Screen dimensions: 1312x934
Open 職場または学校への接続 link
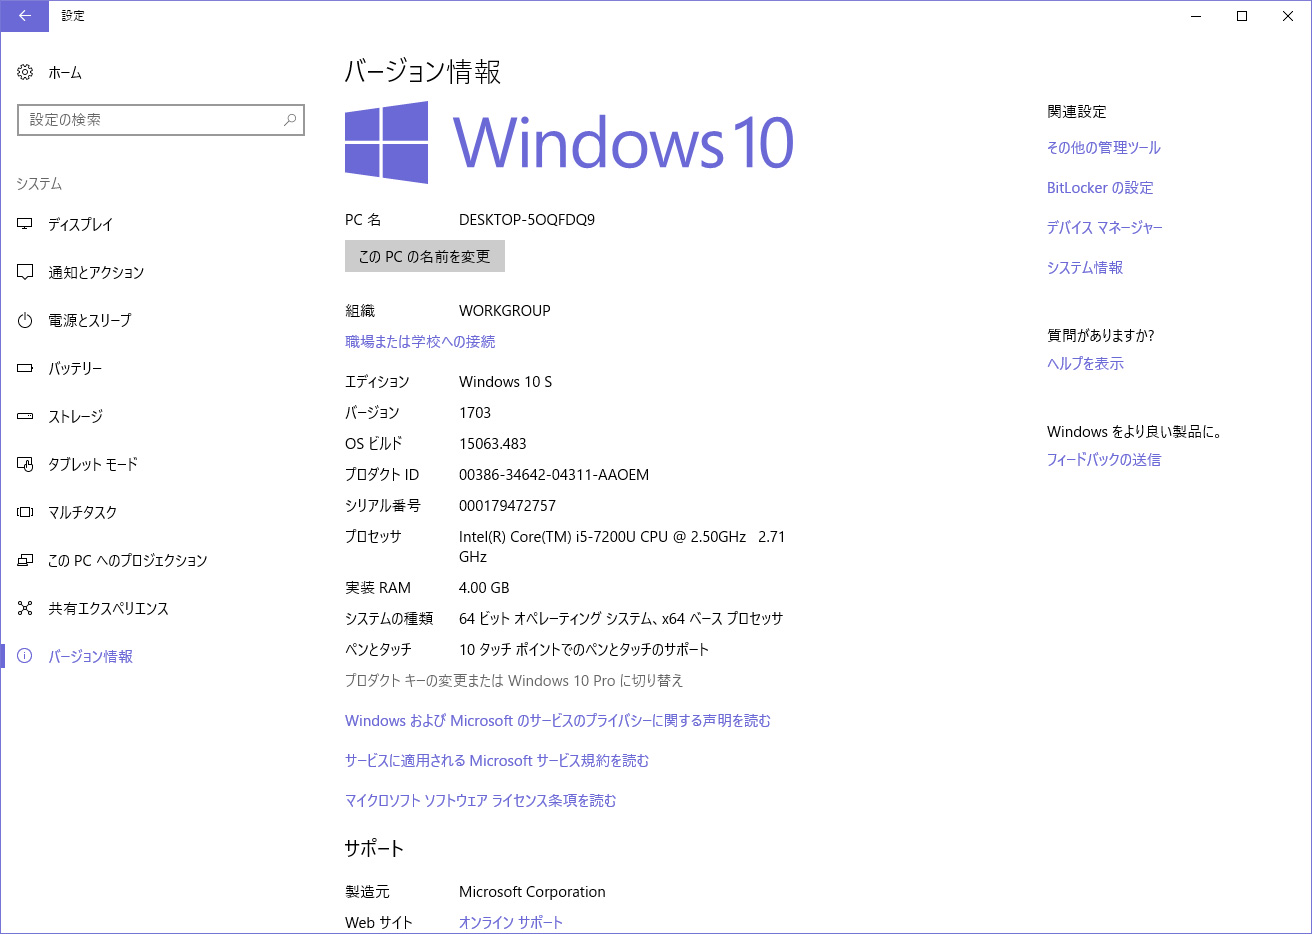(420, 341)
